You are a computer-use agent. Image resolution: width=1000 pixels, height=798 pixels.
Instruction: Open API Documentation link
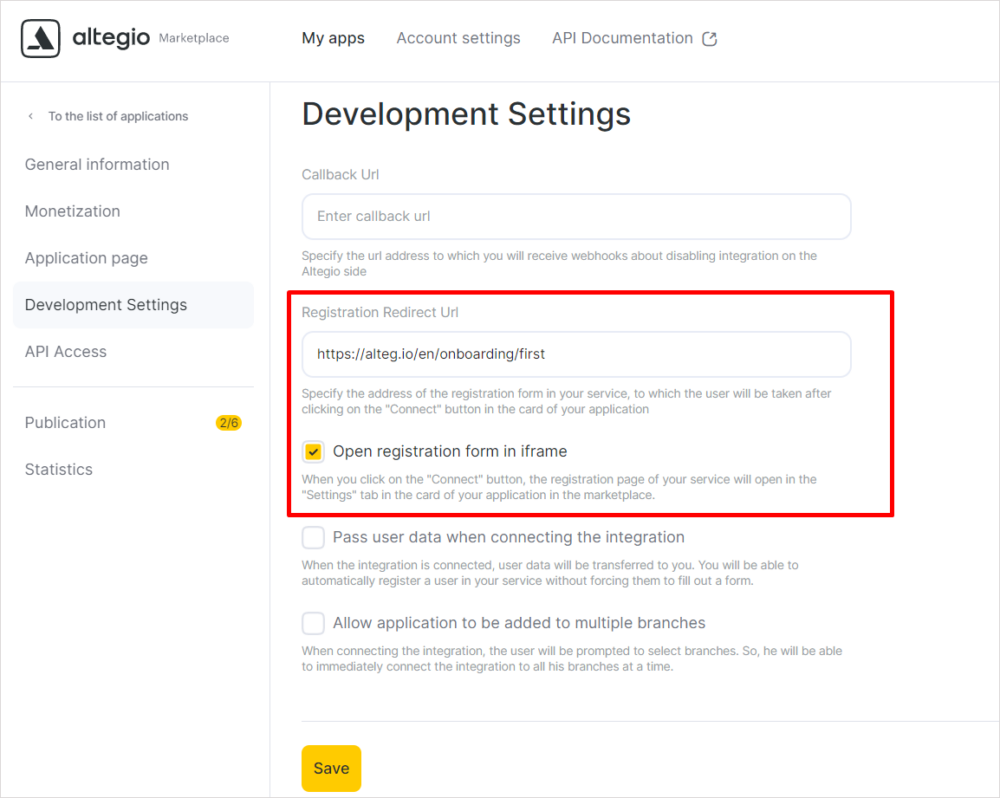622,38
